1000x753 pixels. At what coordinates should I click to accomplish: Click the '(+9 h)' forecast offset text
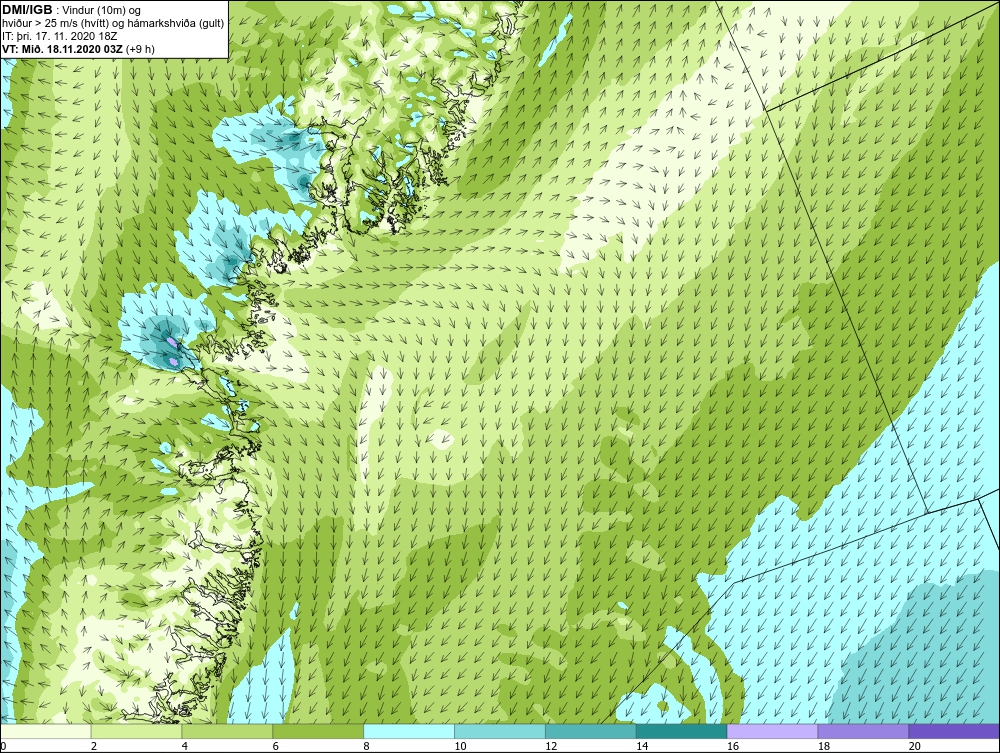[140, 48]
